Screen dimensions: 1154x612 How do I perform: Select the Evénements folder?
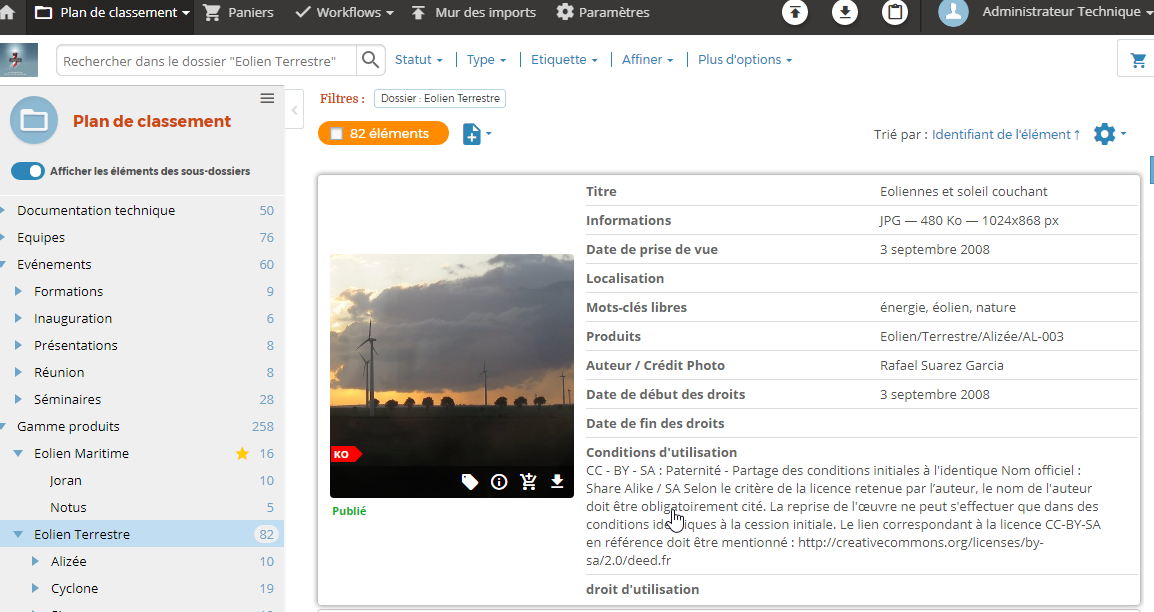pos(54,264)
